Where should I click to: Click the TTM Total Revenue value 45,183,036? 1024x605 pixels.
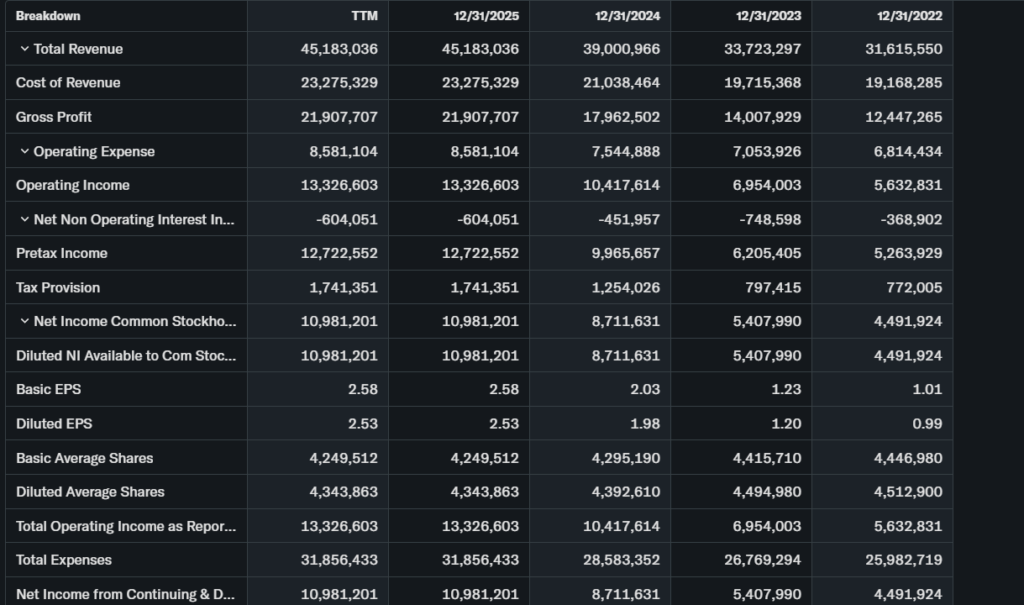pos(339,49)
